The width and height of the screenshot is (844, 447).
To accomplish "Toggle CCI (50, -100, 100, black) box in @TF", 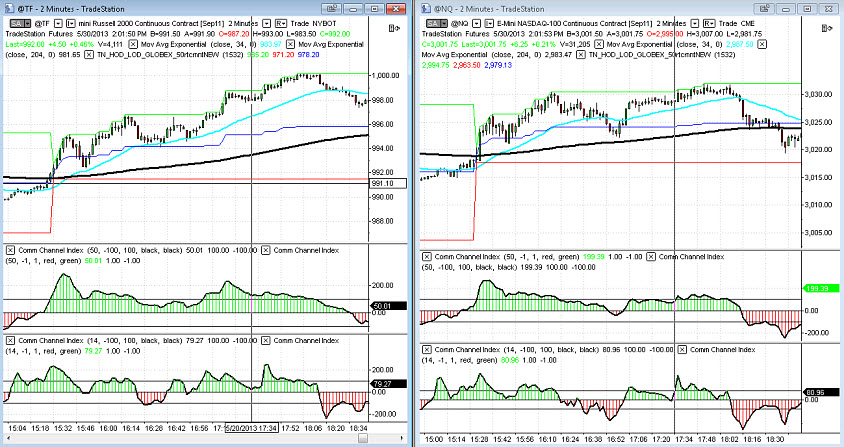I will click(x=10, y=250).
